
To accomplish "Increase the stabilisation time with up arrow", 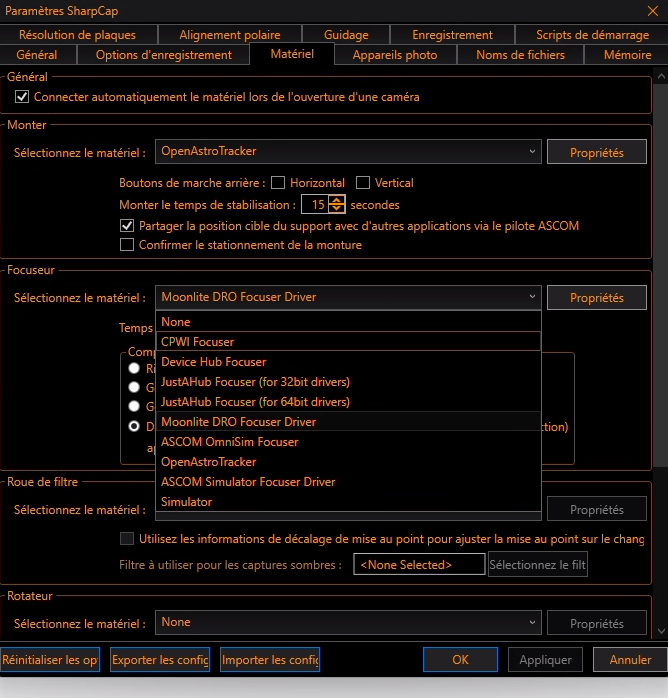I will tap(337, 200).
